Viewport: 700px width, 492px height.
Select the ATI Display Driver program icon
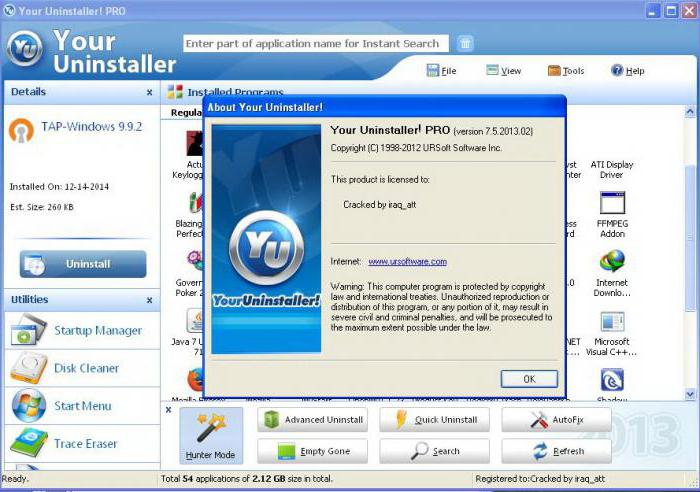click(x=612, y=169)
